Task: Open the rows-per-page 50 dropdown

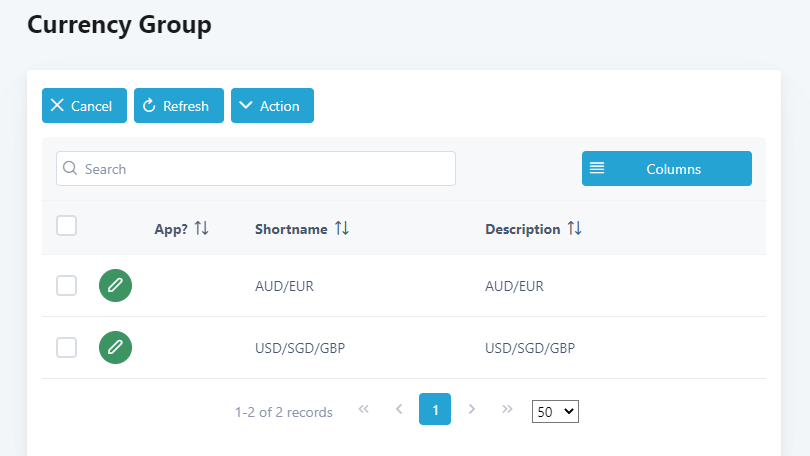Action: [555, 411]
